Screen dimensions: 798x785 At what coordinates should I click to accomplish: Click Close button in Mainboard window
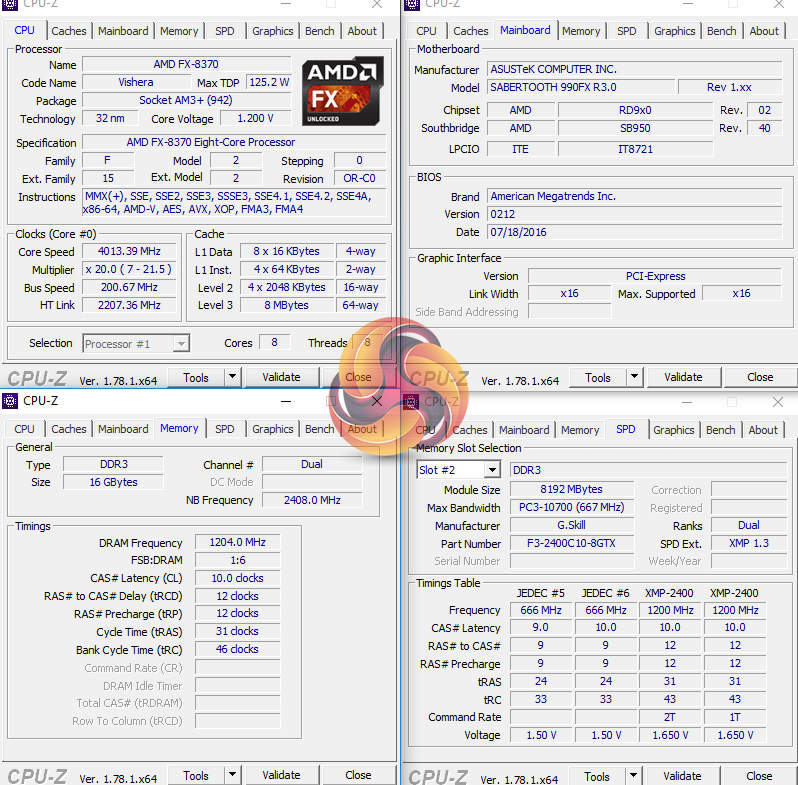(760, 377)
